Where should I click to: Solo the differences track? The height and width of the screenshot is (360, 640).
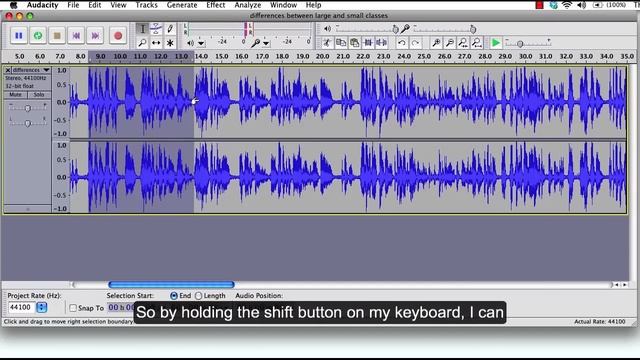point(39,95)
